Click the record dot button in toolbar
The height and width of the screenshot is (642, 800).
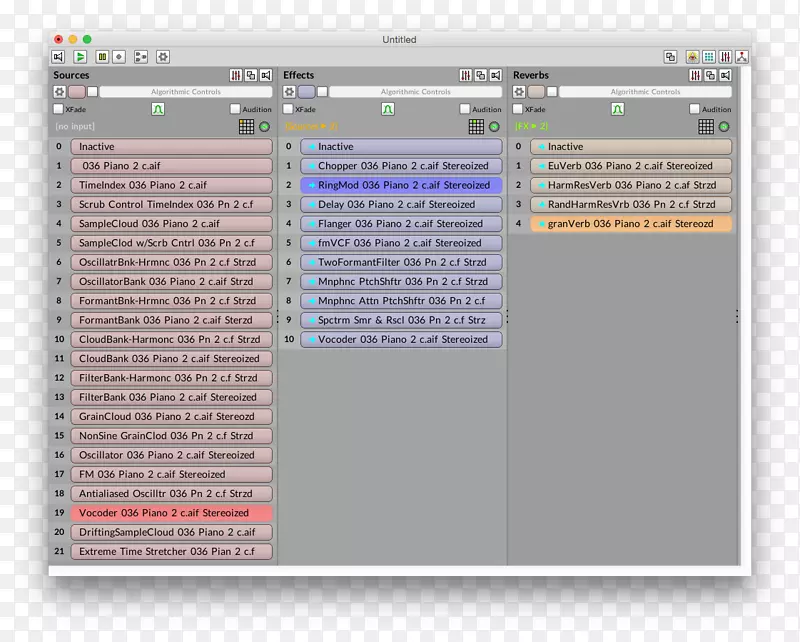coord(119,57)
